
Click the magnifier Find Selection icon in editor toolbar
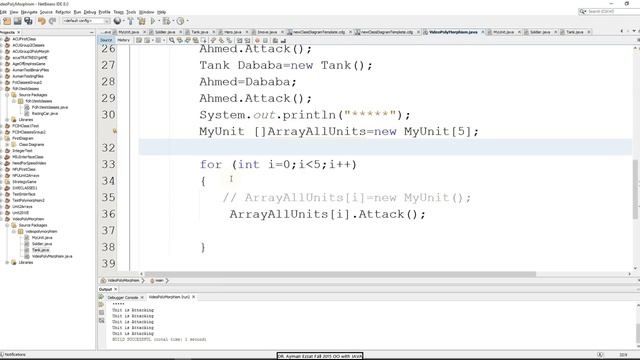coord(172,40)
